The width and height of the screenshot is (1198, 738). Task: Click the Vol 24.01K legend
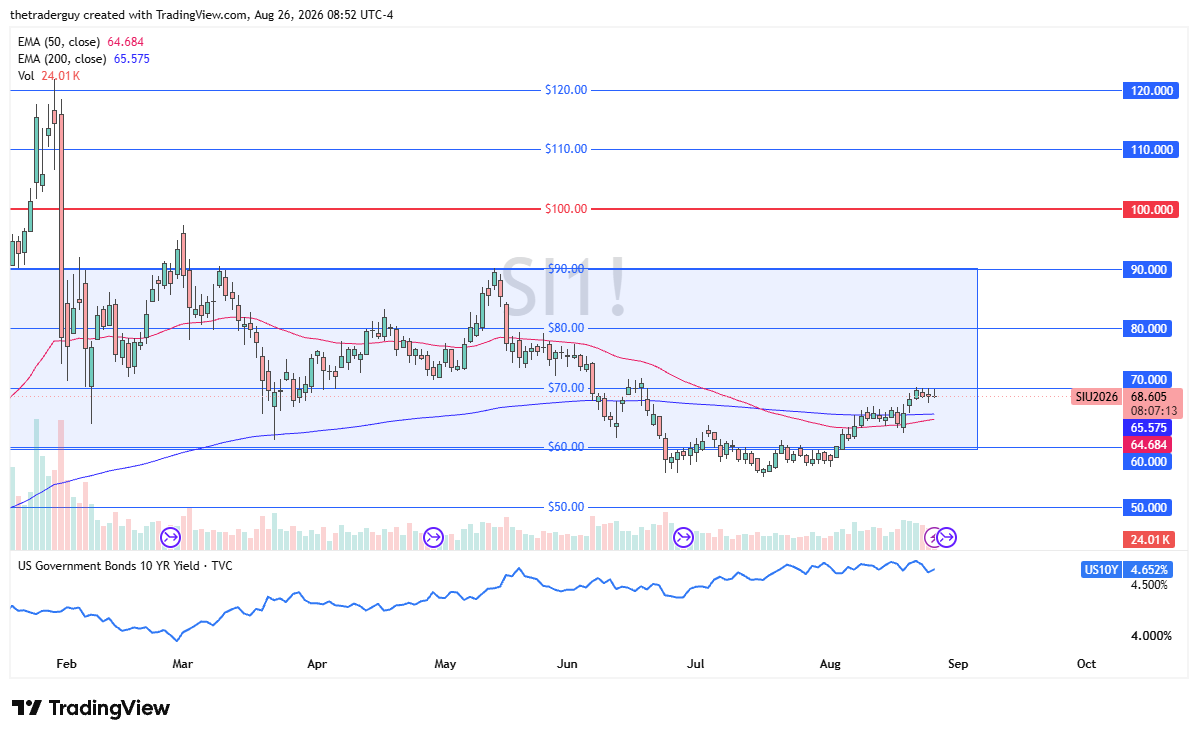[x=49, y=76]
